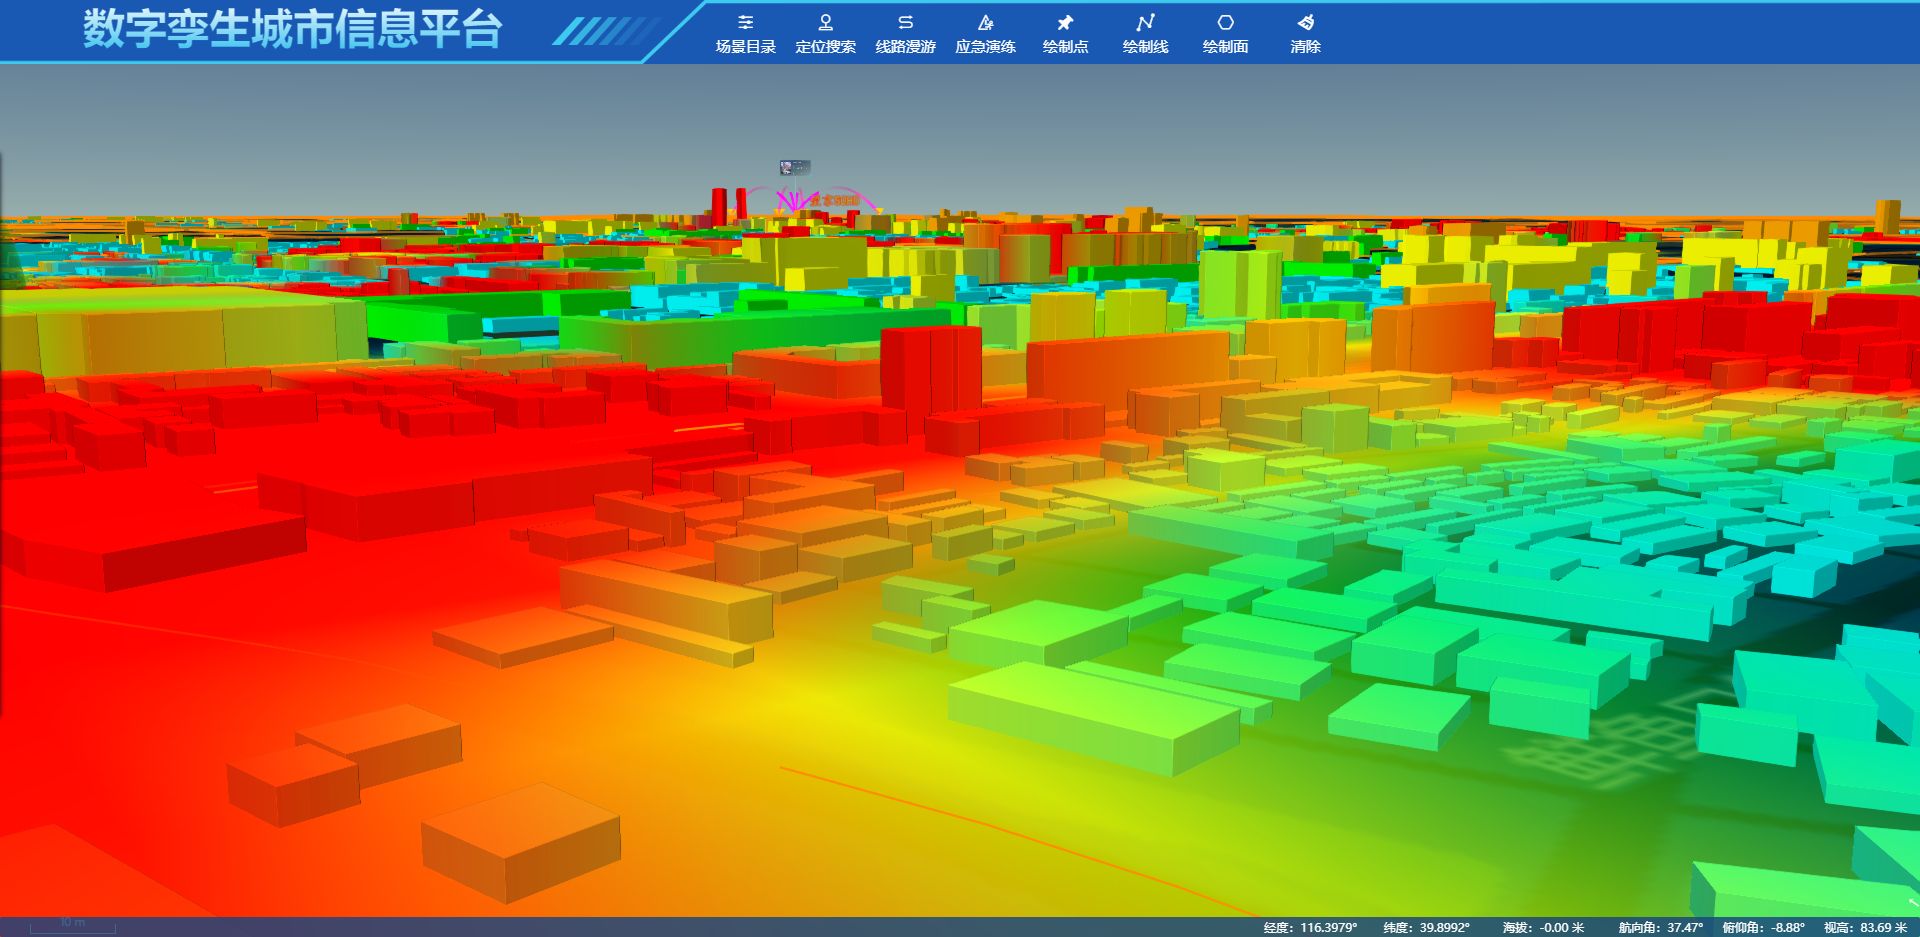Click the 俯仰角 -8.88° pitch readout
Image resolution: width=1920 pixels, height=937 pixels.
(1763, 927)
